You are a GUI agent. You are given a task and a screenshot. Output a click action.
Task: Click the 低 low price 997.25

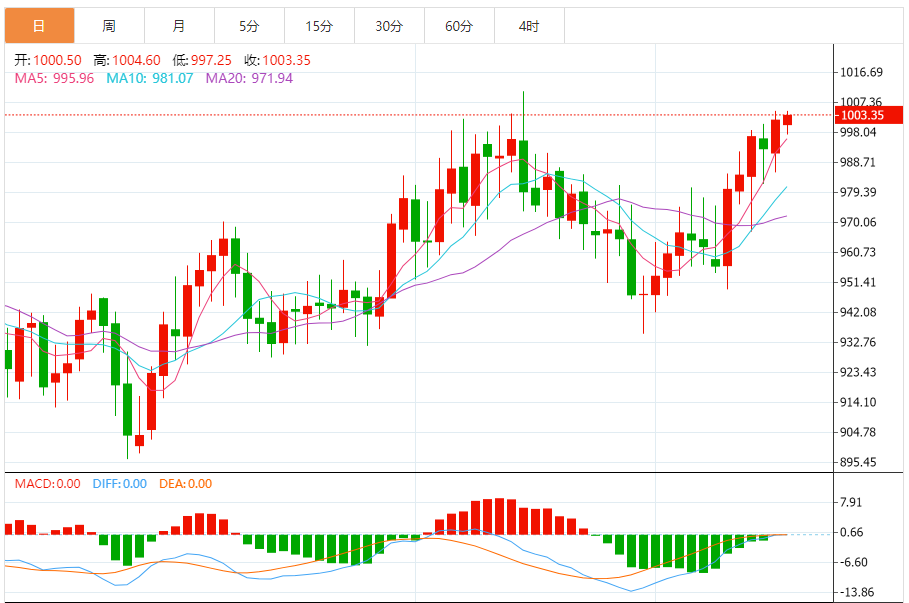(202, 60)
